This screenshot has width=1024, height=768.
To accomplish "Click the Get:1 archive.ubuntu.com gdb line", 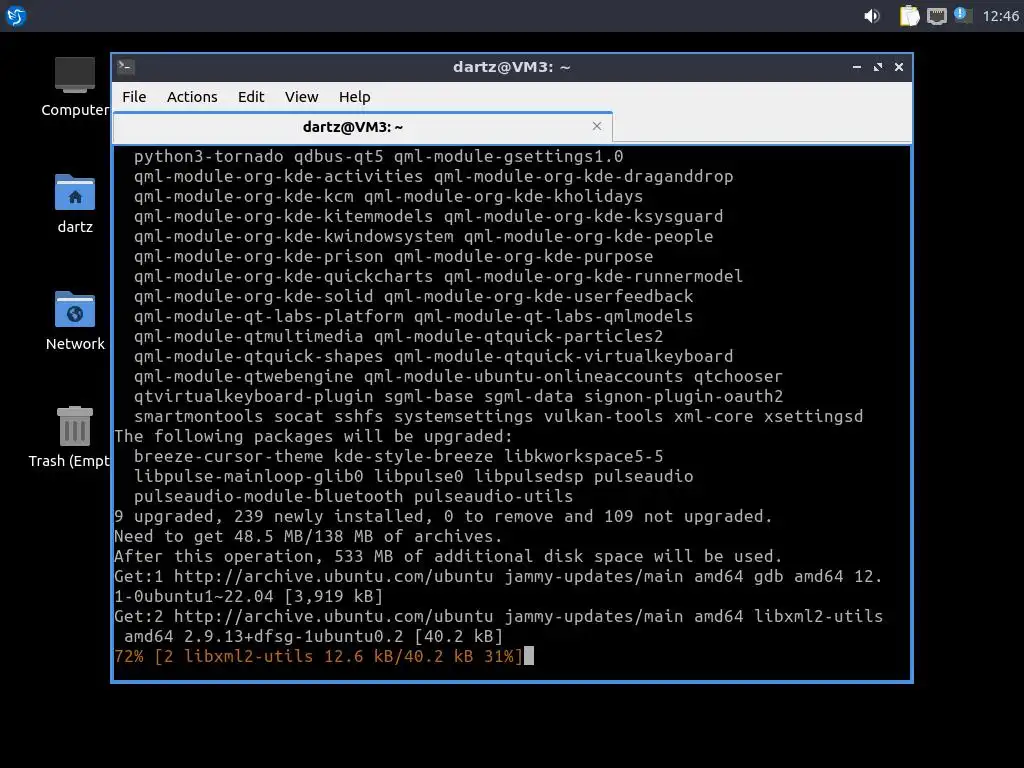I will pyautogui.click(x=498, y=586).
